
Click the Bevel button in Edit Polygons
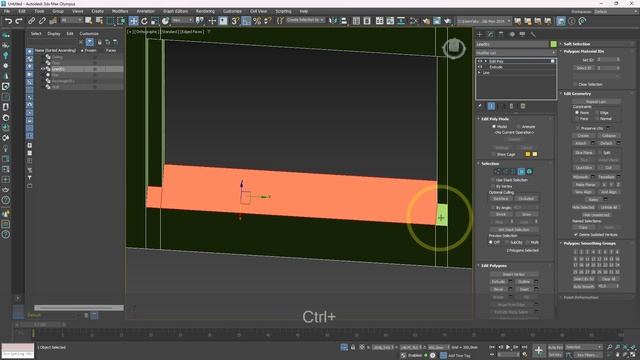click(498, 289)
